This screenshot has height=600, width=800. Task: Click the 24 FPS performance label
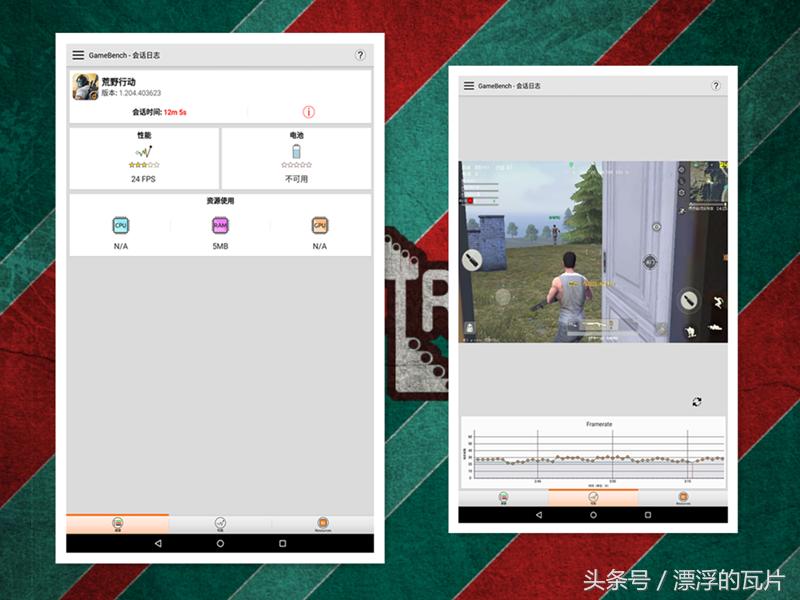tap(144, 179)
